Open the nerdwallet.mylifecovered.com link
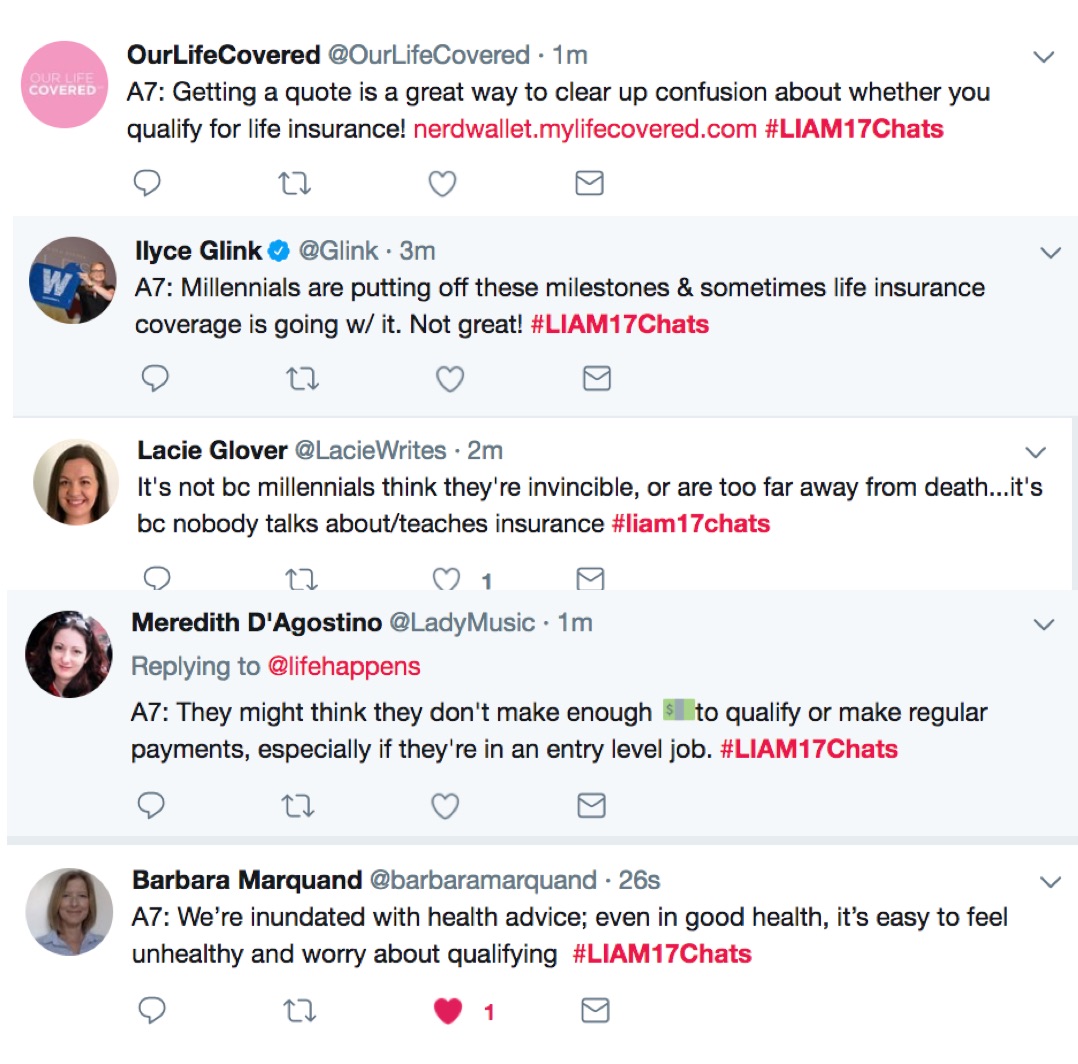Screen dimensions: 1078x1064 [x=584, y=129]
